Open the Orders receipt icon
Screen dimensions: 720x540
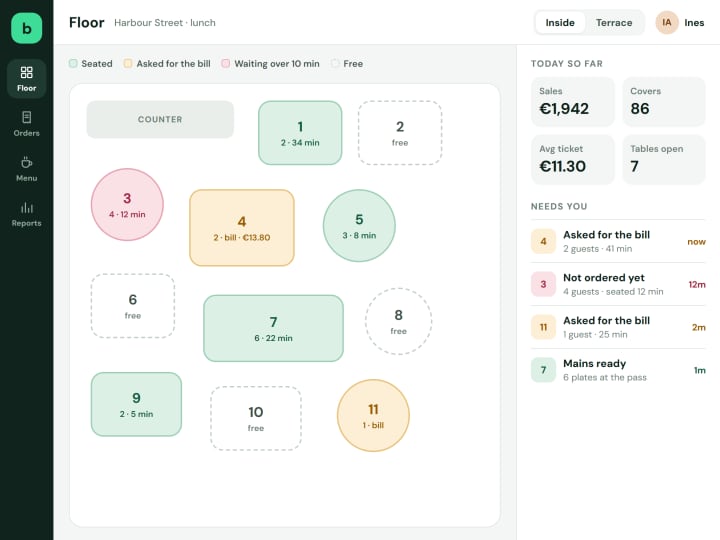pyautogui.click(x=27, y=117)
